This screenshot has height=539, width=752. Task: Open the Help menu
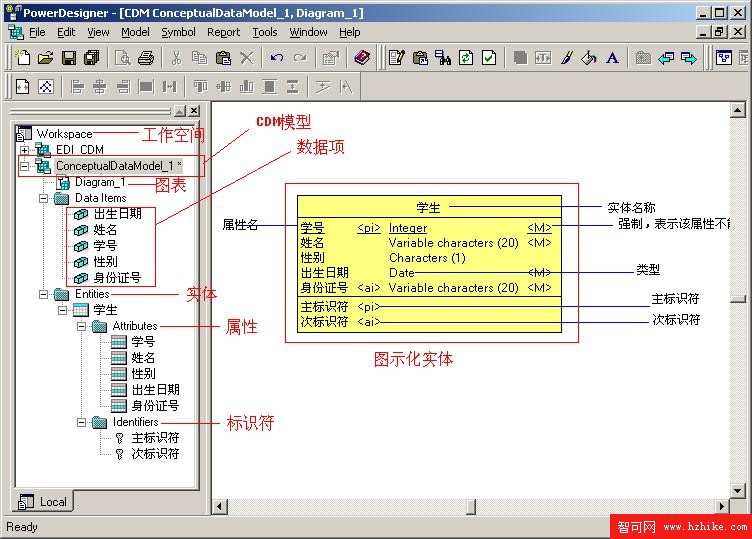click(350, 32)
